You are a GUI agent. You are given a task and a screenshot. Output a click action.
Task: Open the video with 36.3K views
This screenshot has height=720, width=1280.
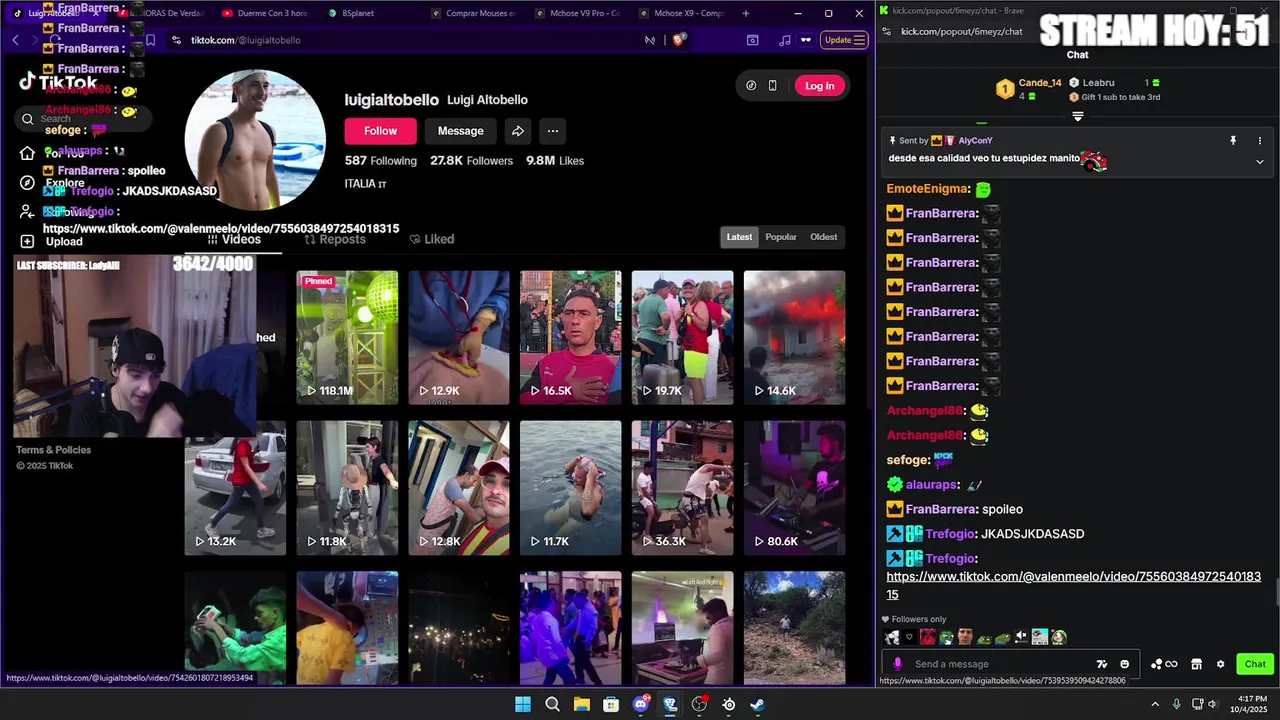pos(682,488)
